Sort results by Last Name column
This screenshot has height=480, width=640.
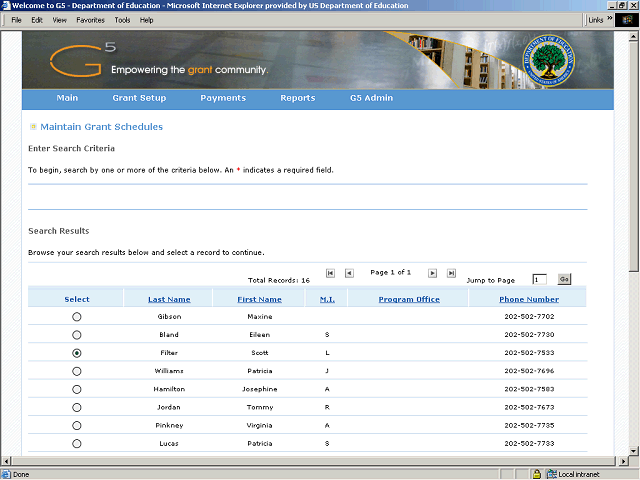pos(169,299)
